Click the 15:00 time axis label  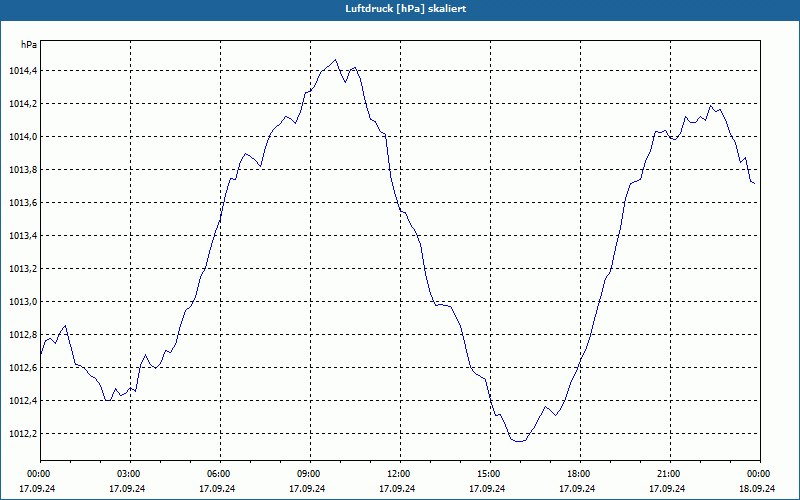point(490,474)
